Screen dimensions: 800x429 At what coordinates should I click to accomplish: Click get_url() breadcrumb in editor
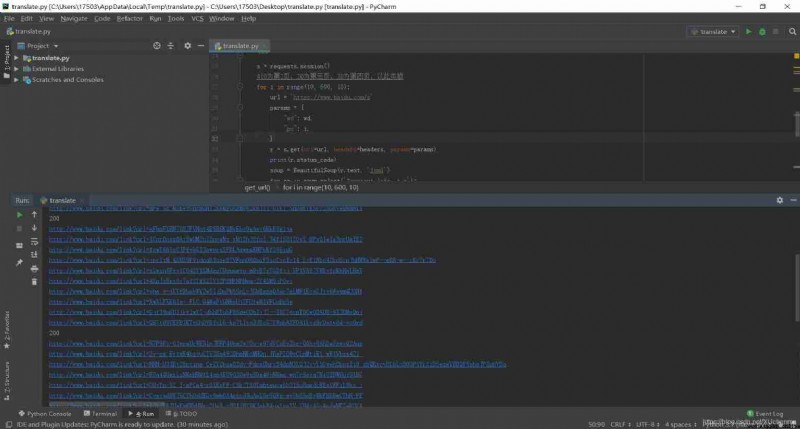coord(257,188)
